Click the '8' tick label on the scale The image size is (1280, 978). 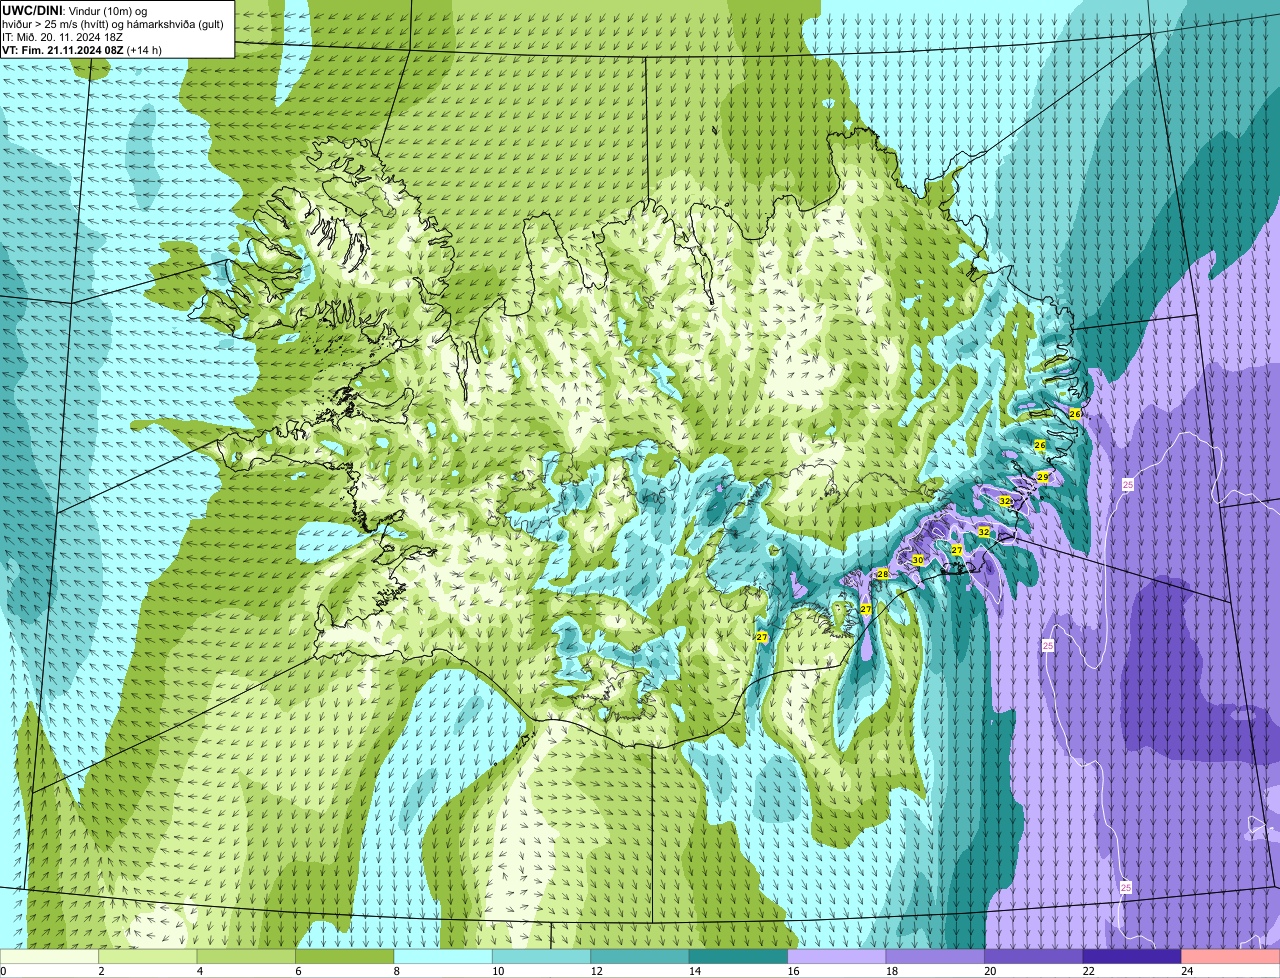click(396, 971)
